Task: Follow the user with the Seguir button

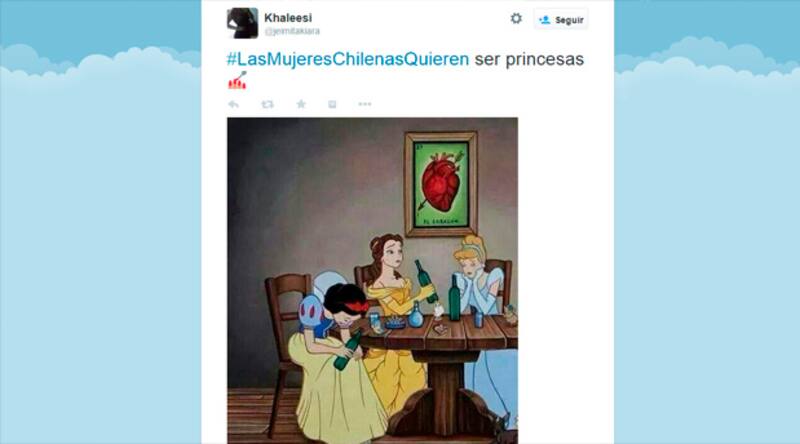Action: click(561, 20)
